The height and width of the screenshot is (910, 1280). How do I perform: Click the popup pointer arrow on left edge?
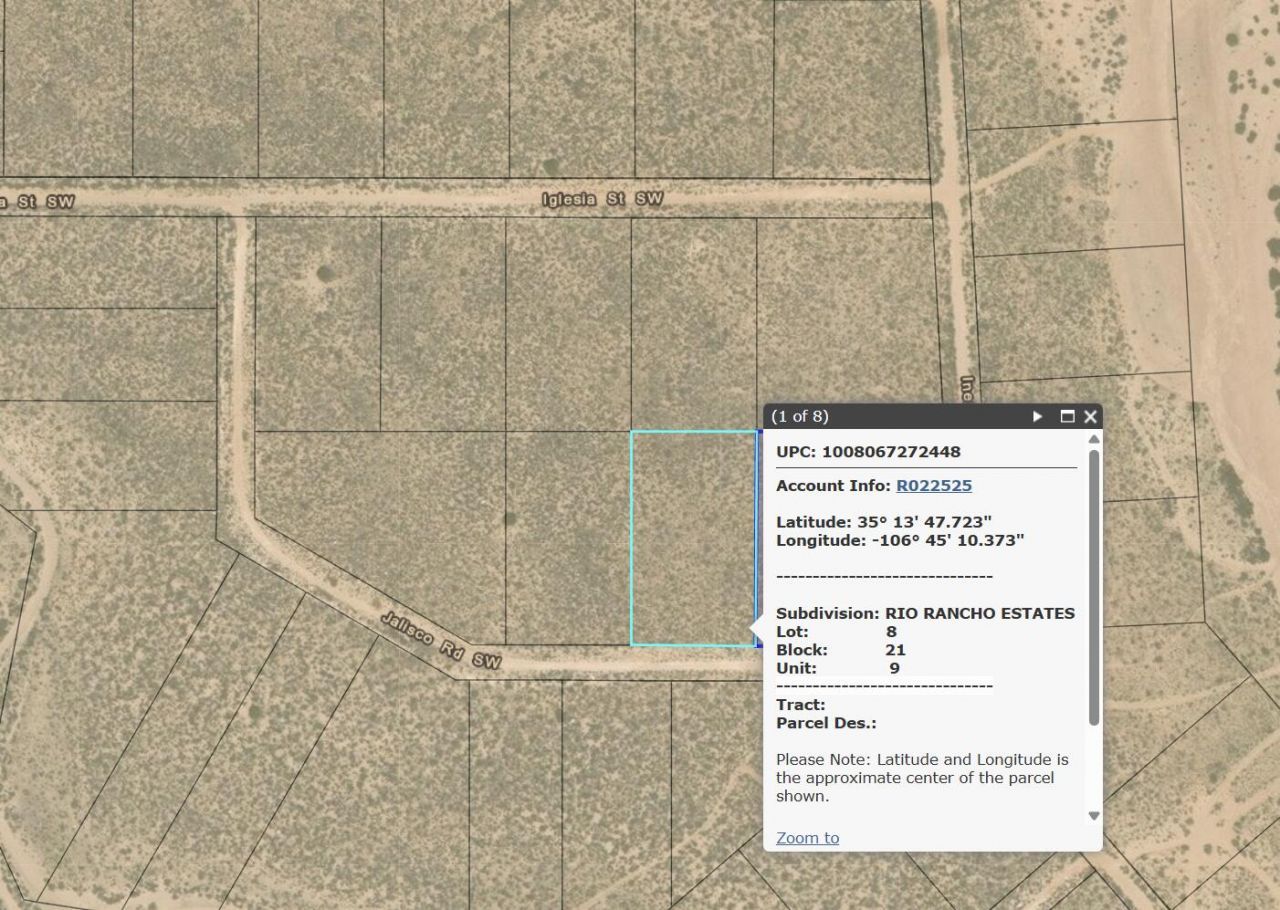tap(757, 628)
